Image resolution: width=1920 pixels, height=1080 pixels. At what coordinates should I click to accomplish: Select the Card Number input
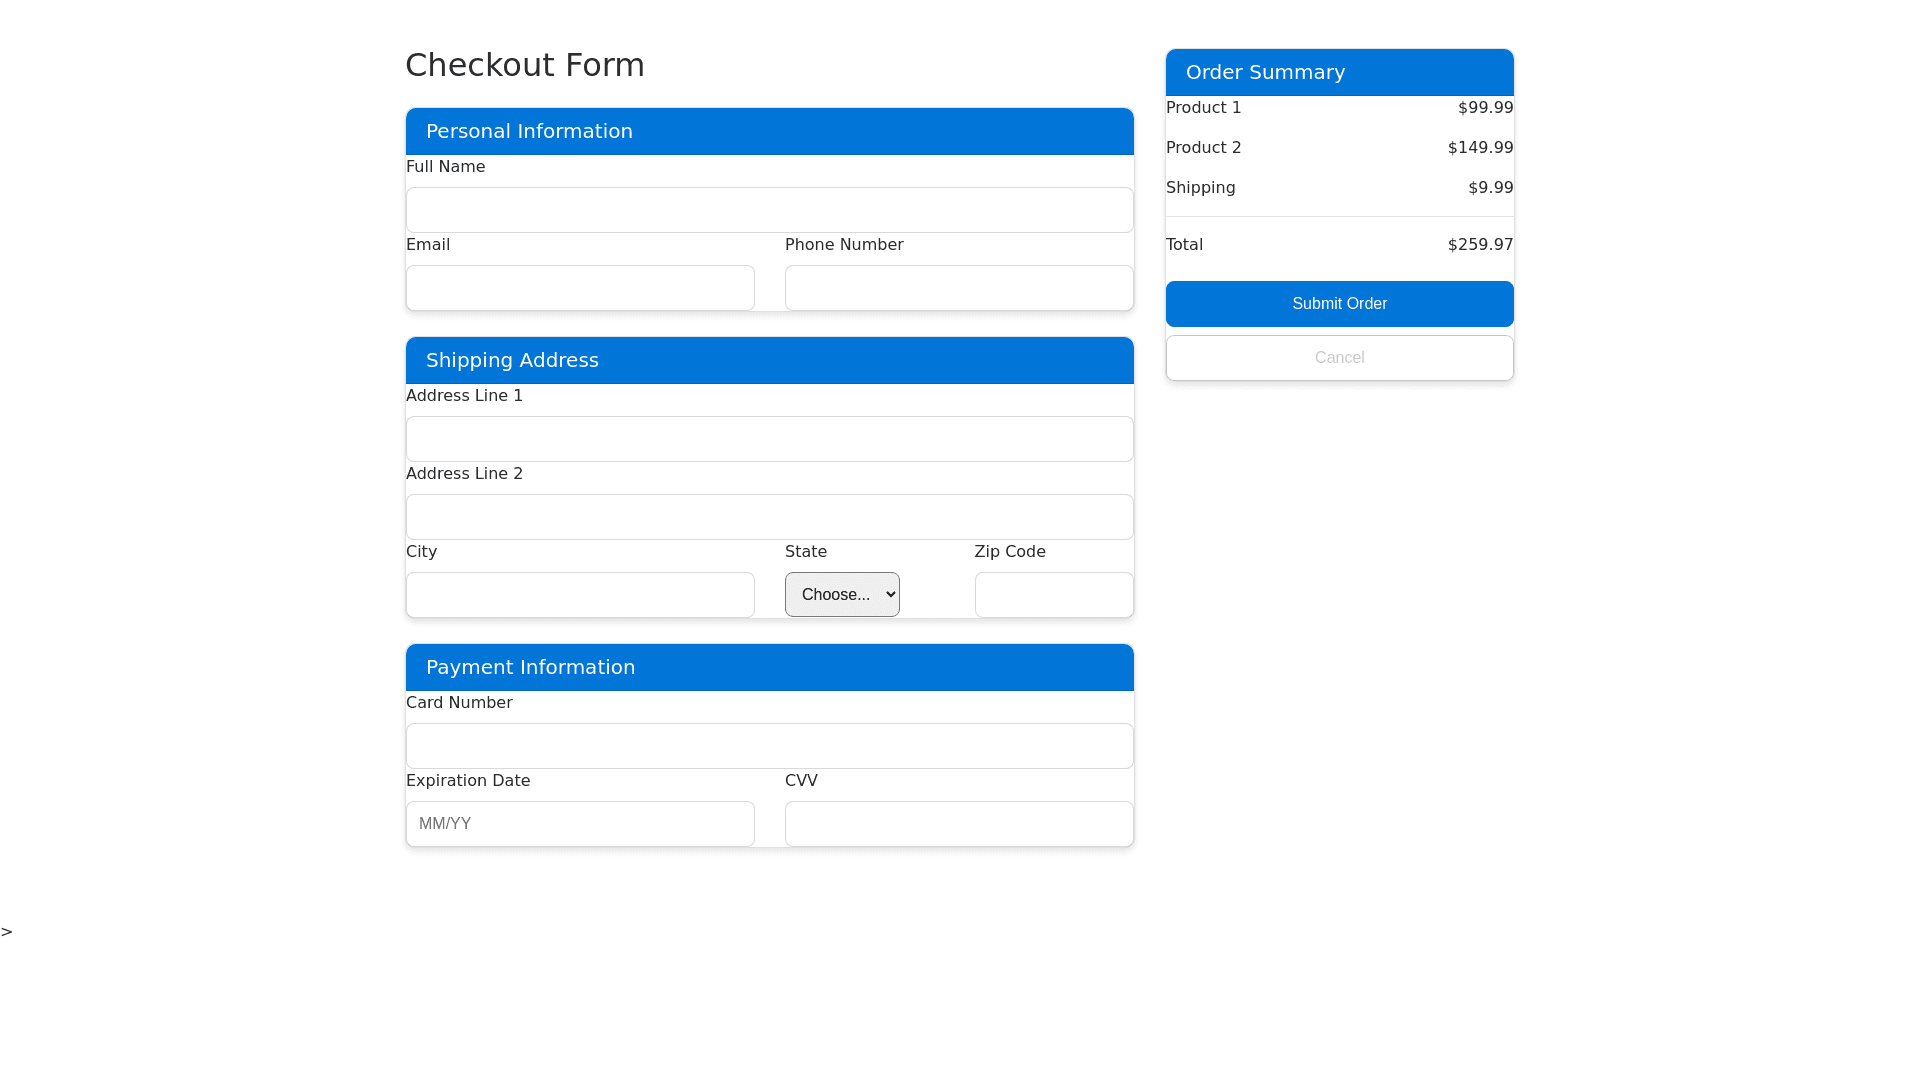tap(769, 746)
